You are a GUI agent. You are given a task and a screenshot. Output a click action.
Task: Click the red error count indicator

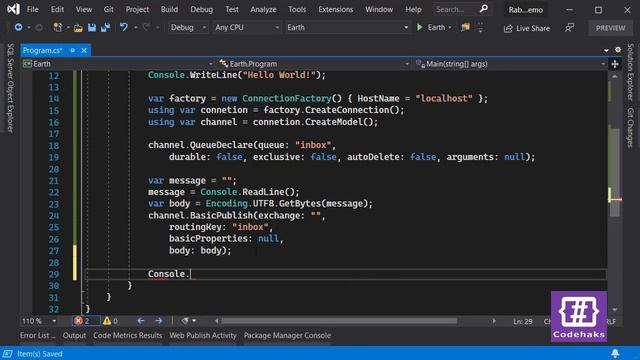(86, 321)
